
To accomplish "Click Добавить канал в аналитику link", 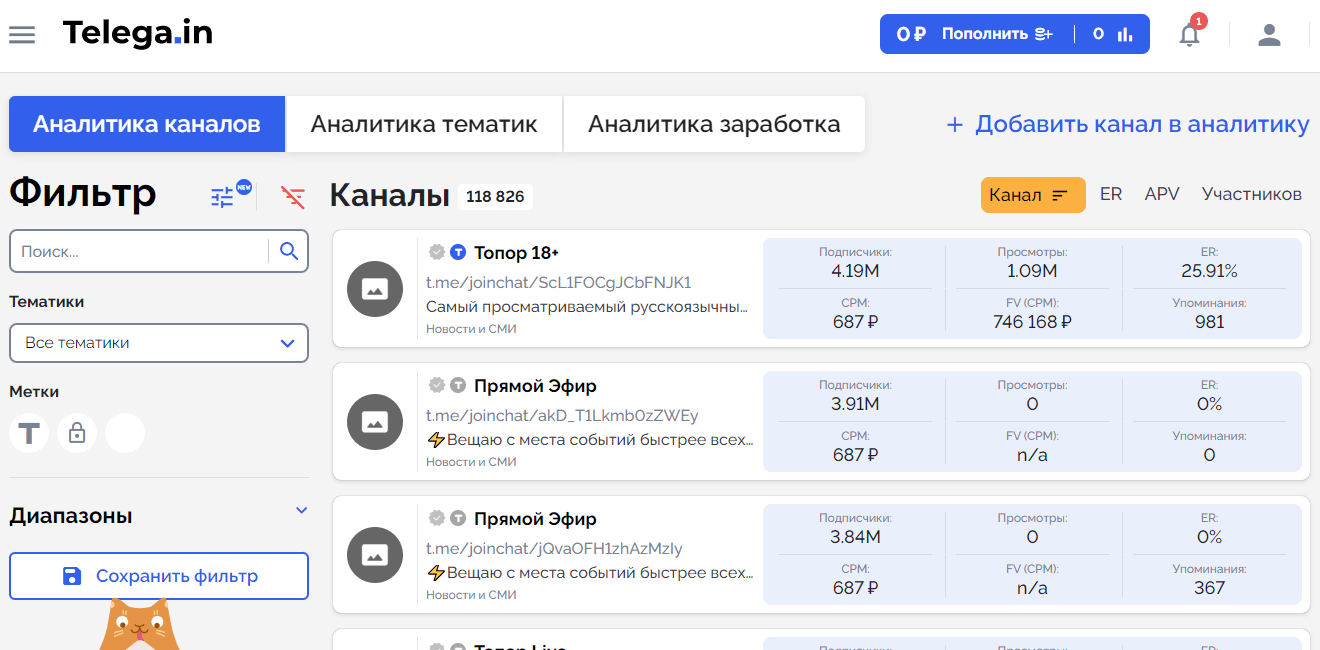I will [x=1126, y=124].
